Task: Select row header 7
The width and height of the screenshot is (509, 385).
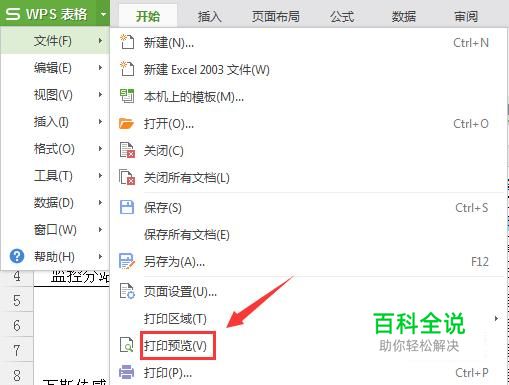Action: coord(17,350)
